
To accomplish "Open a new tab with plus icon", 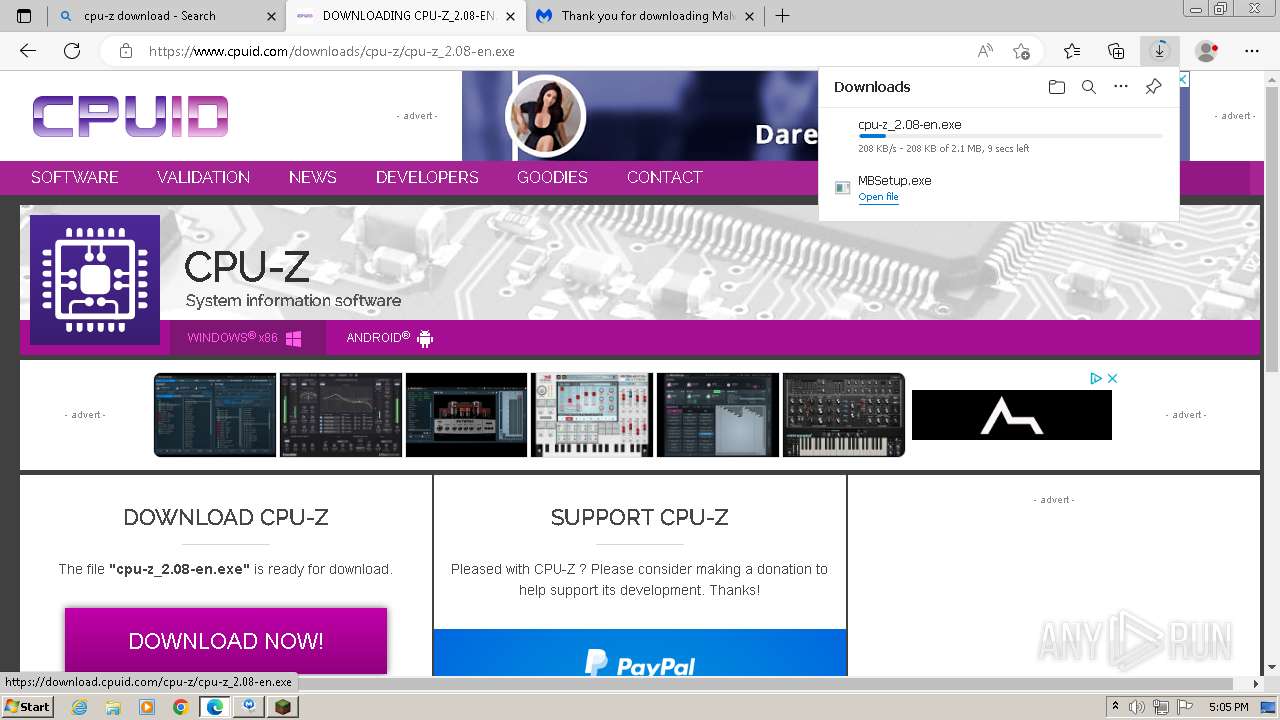I will point(782,16).
